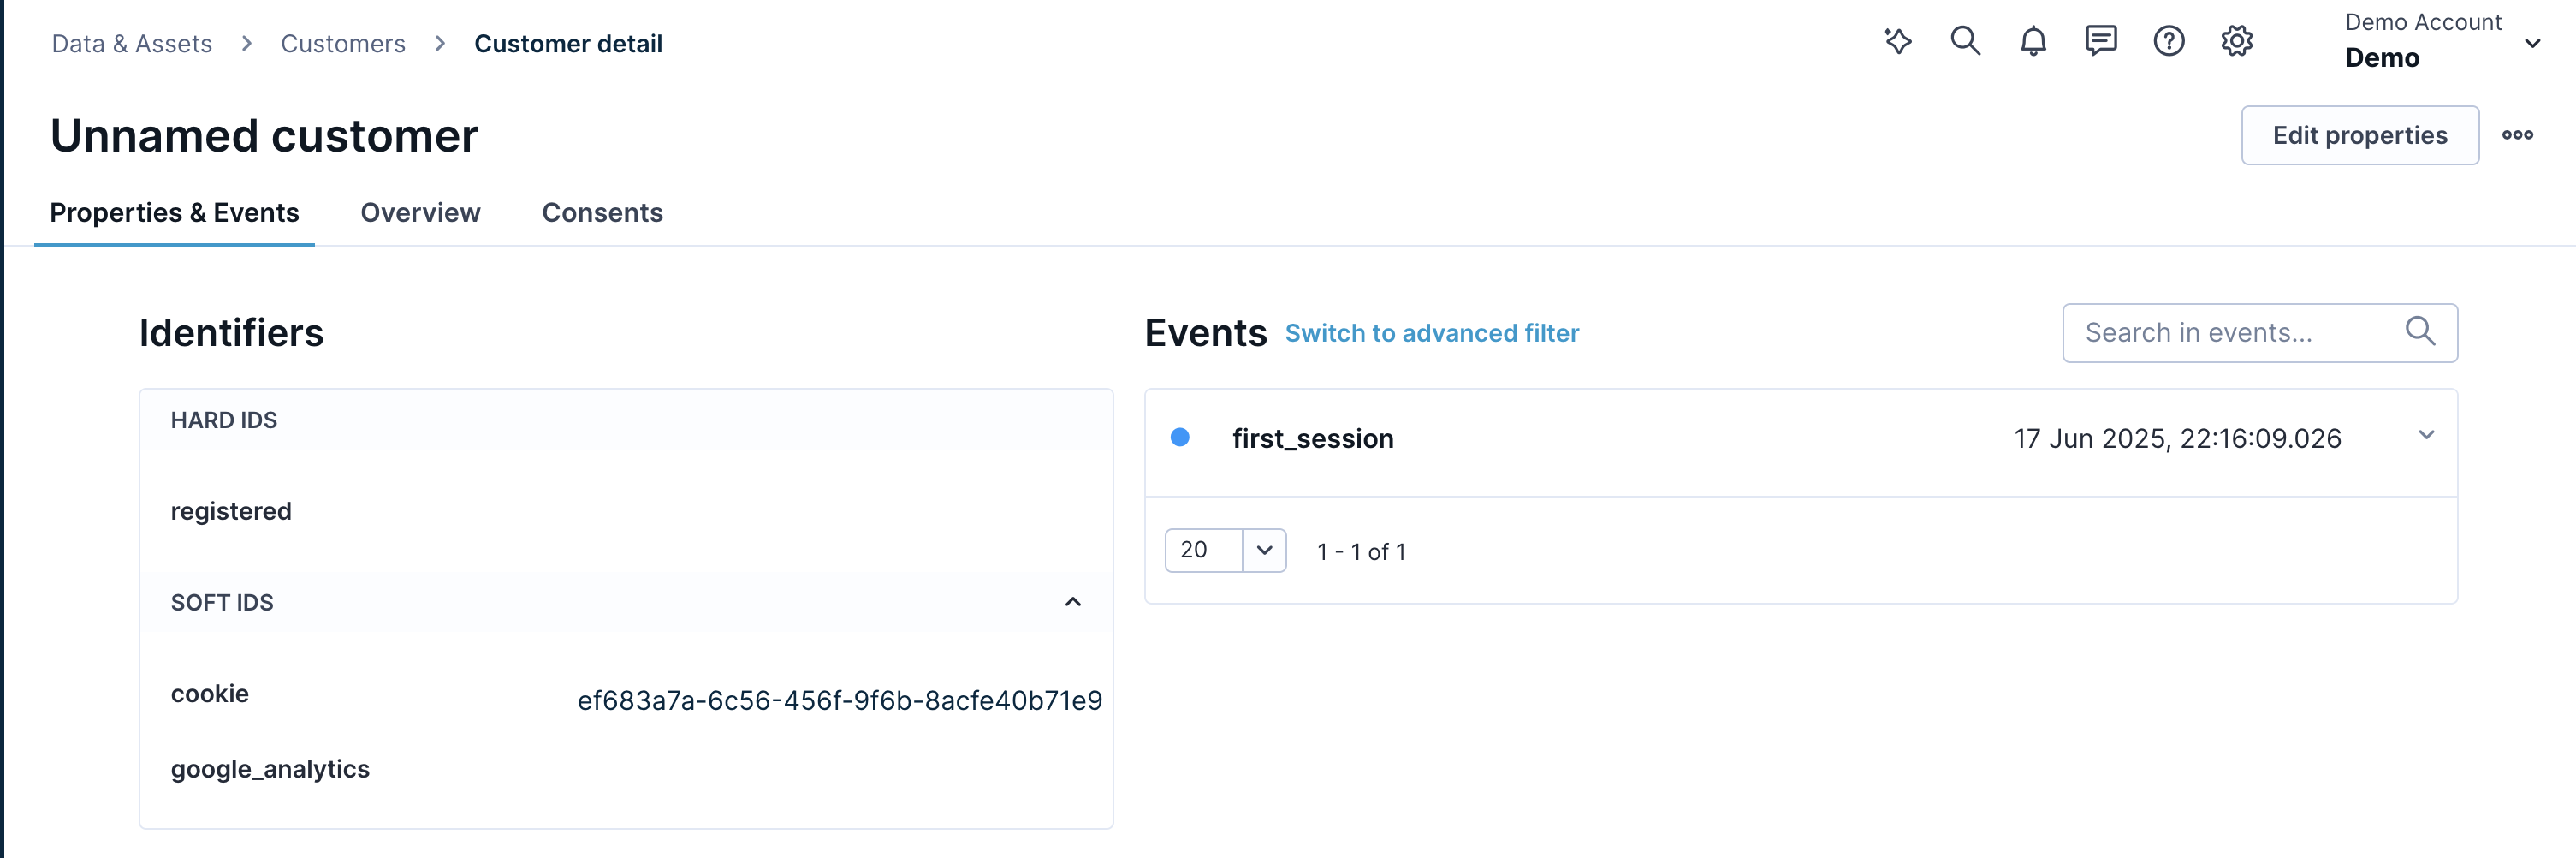
Task: Click the global search magnifier icon
Action: pyautogui.click(x=1965, y=41)
